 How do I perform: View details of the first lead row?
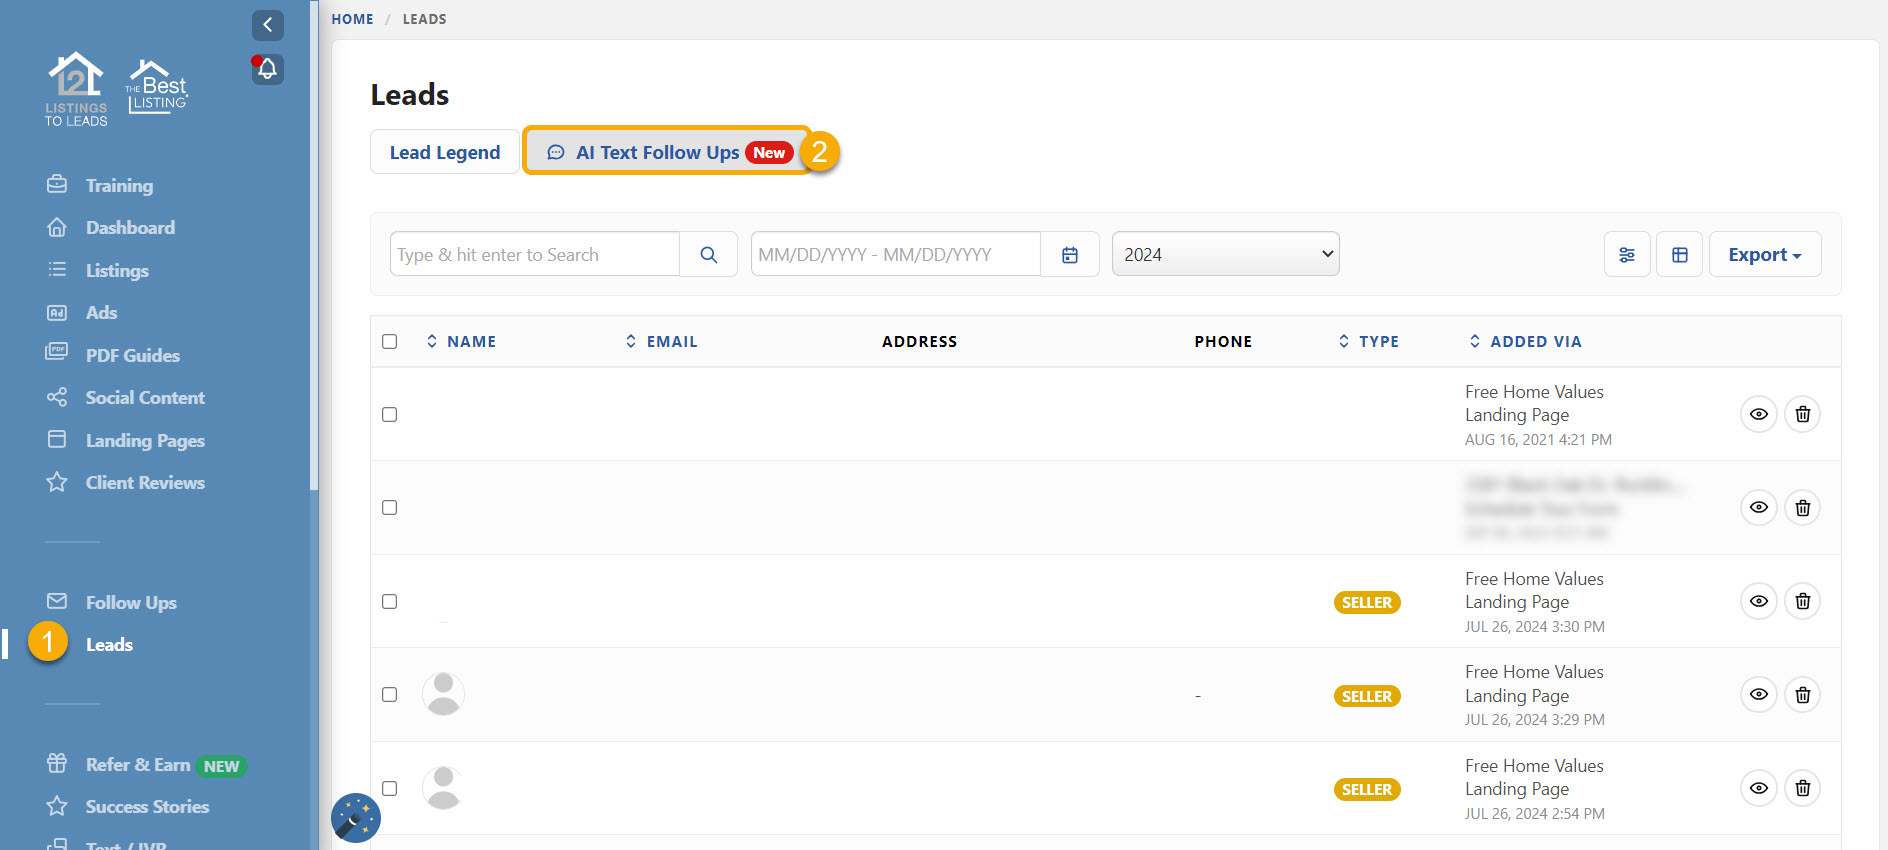[1758, 414]
